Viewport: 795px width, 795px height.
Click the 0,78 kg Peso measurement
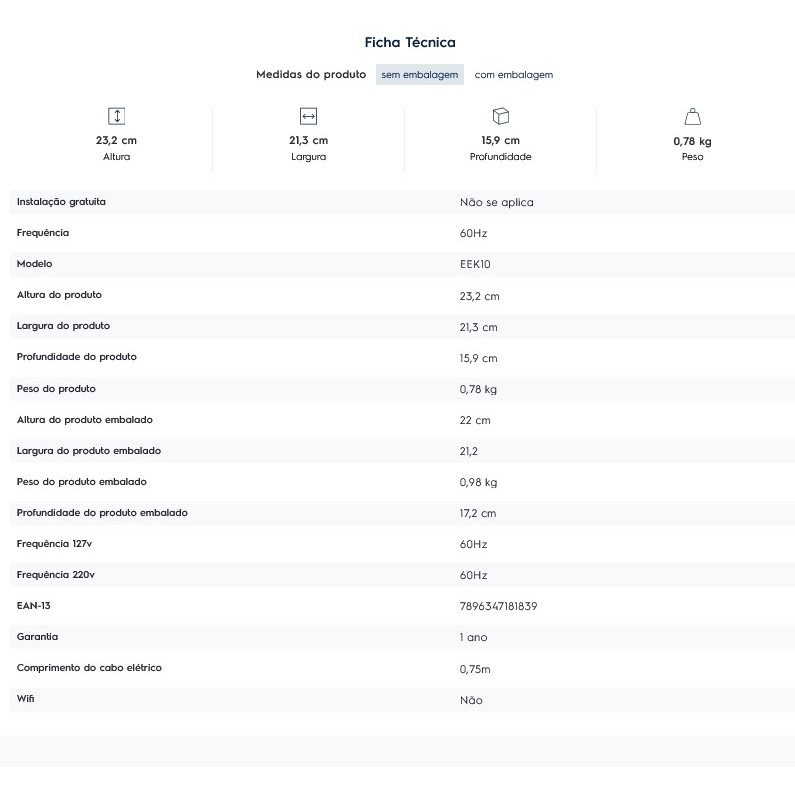[x=692, y=142]
